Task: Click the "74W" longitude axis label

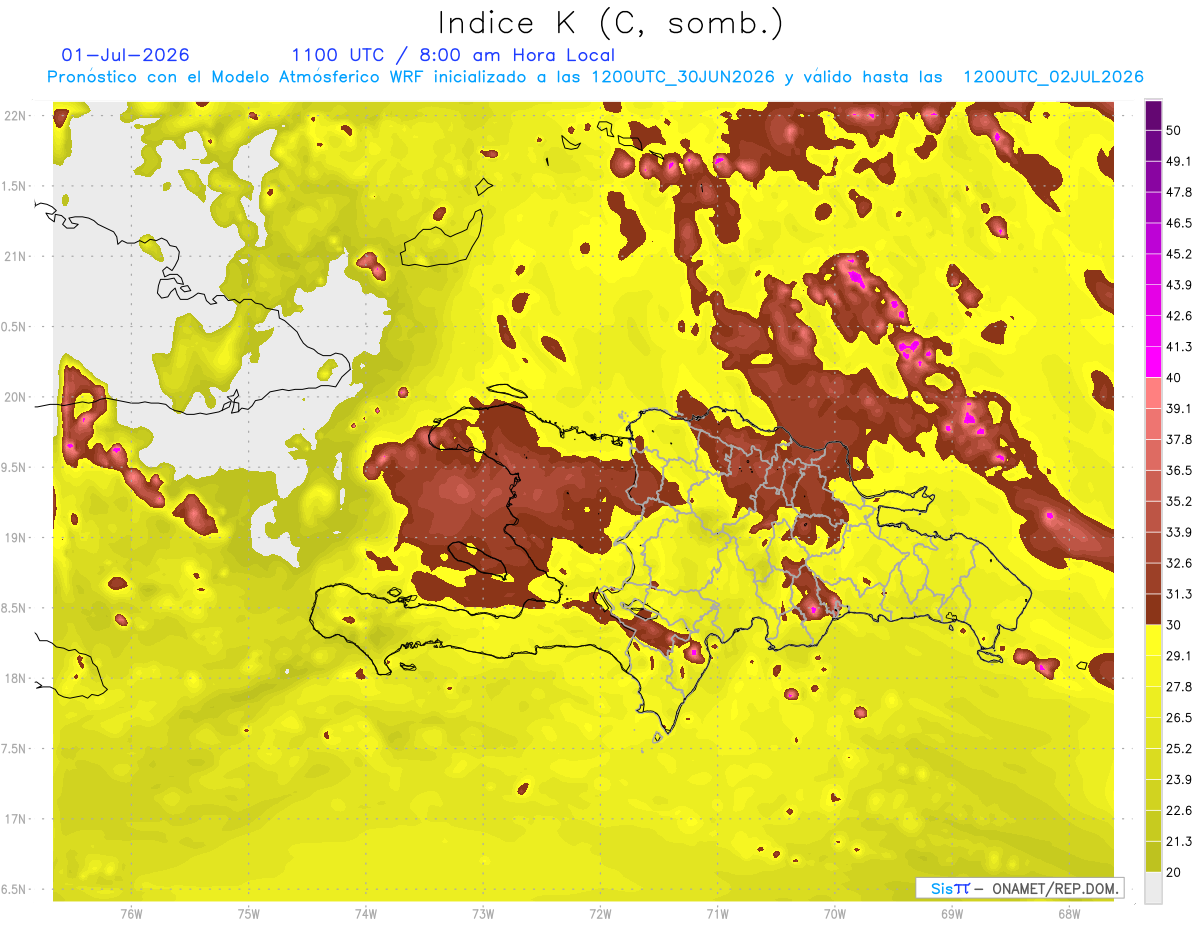Action: pyautogui.click(x=366, y=914)
